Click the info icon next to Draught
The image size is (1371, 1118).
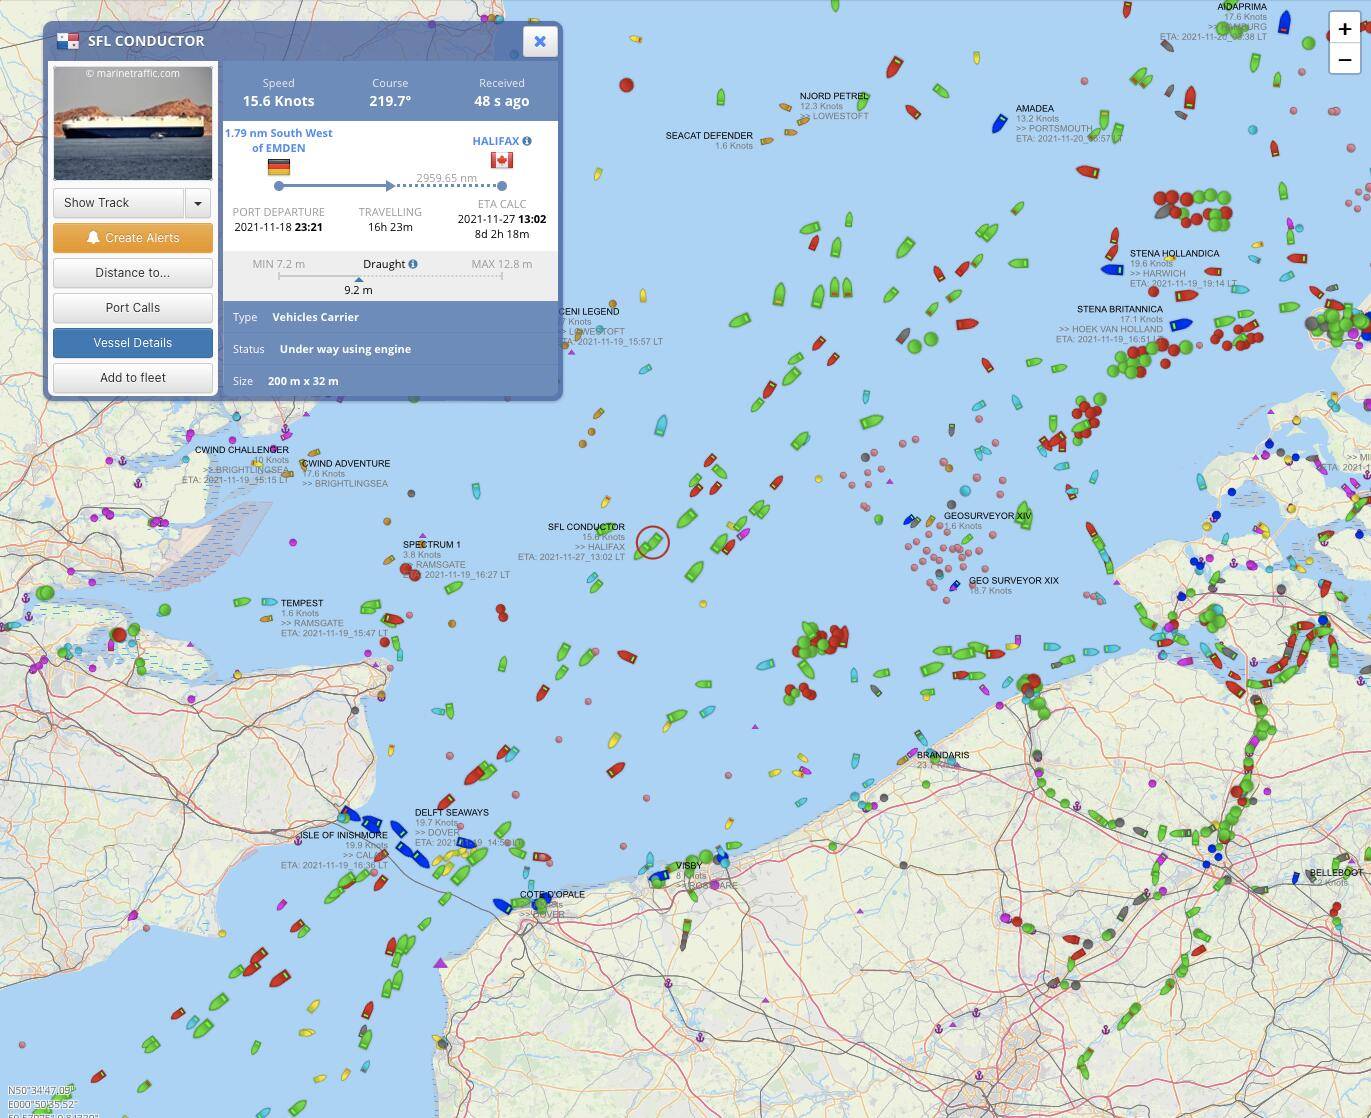pos(413,264)
